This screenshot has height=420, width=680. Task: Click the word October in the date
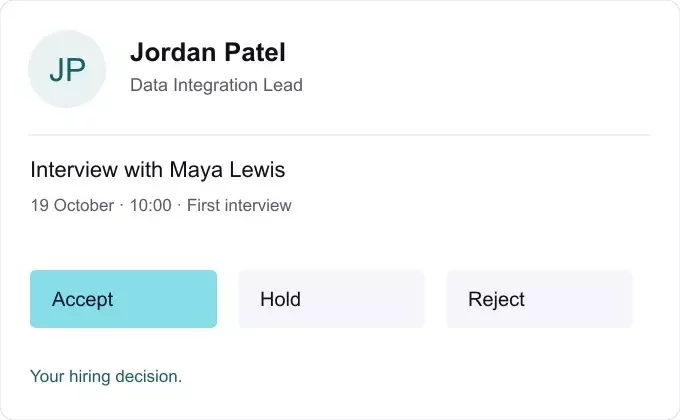click(84, 205)
